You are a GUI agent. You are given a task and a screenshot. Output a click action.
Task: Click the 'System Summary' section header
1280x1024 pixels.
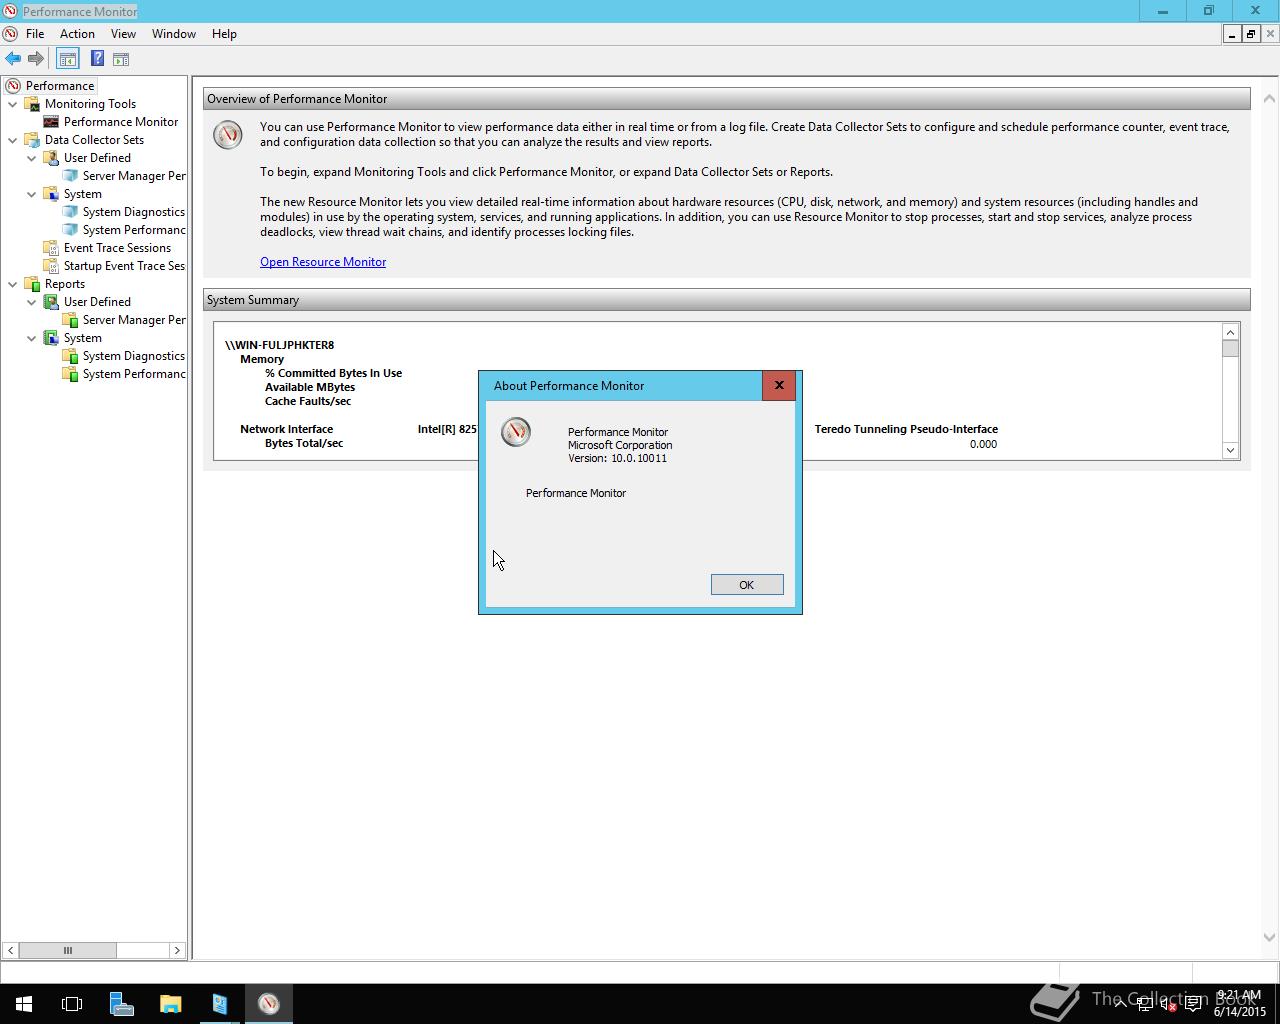pyautogui.click(x=726, y=300)
